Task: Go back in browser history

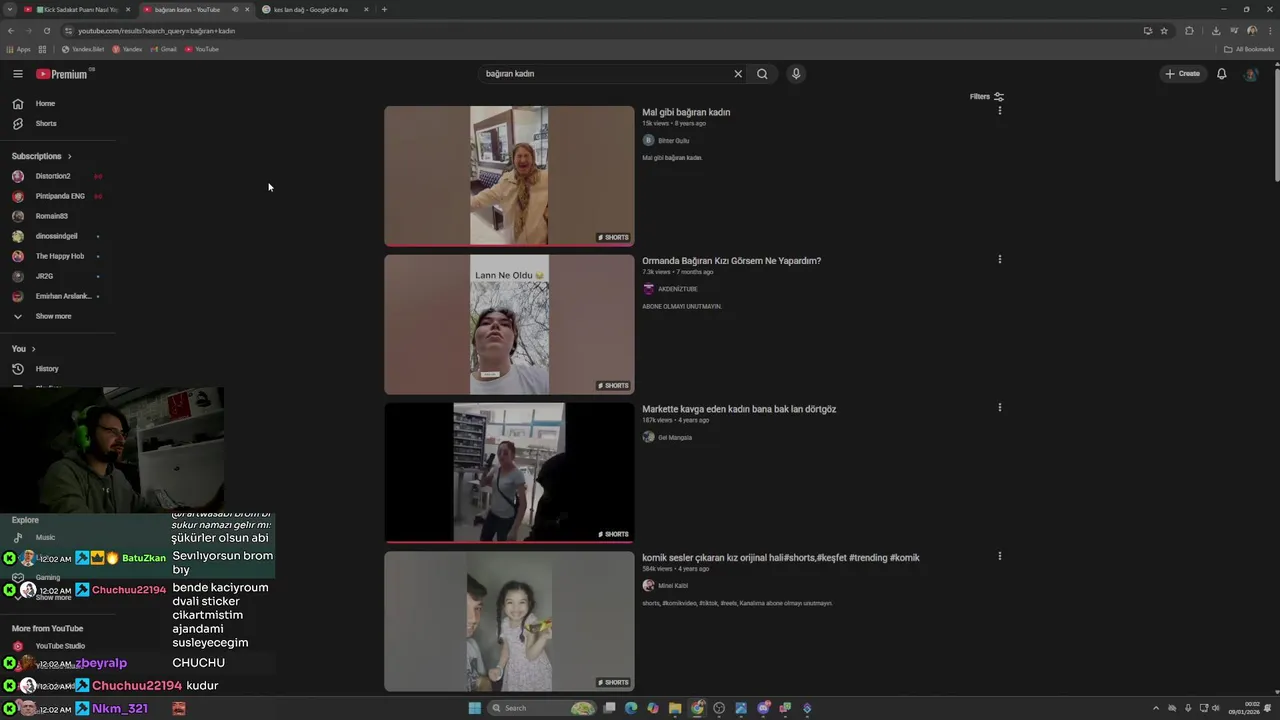Action: pos(11,31)
